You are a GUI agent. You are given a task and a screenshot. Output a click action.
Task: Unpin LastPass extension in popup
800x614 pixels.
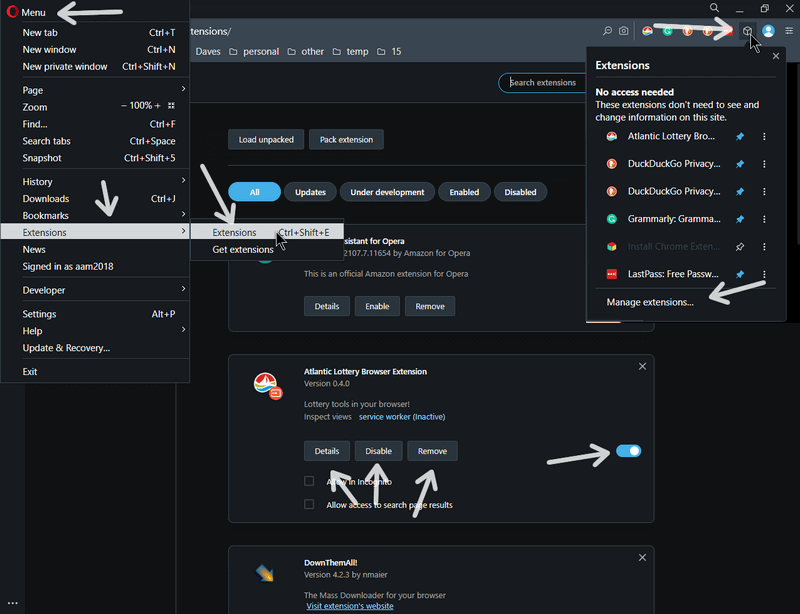click(740, 274)
